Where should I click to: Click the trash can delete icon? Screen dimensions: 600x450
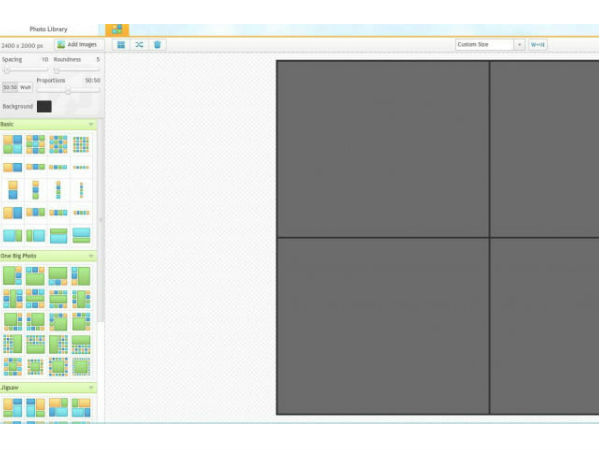[x=157, y=45]
